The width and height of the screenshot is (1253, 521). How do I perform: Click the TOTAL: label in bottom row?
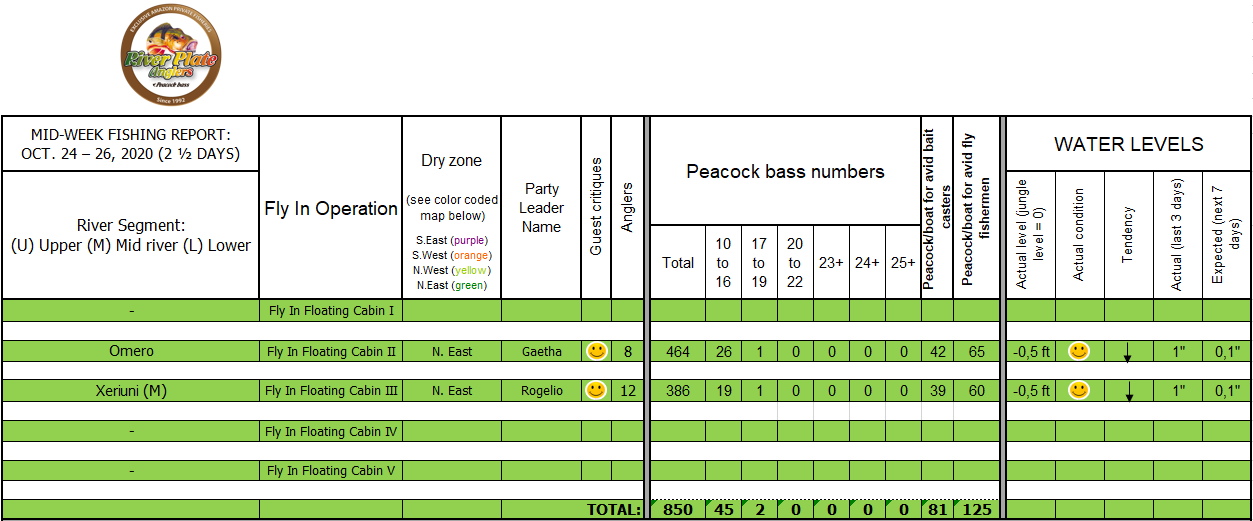[x=613, y=510]
